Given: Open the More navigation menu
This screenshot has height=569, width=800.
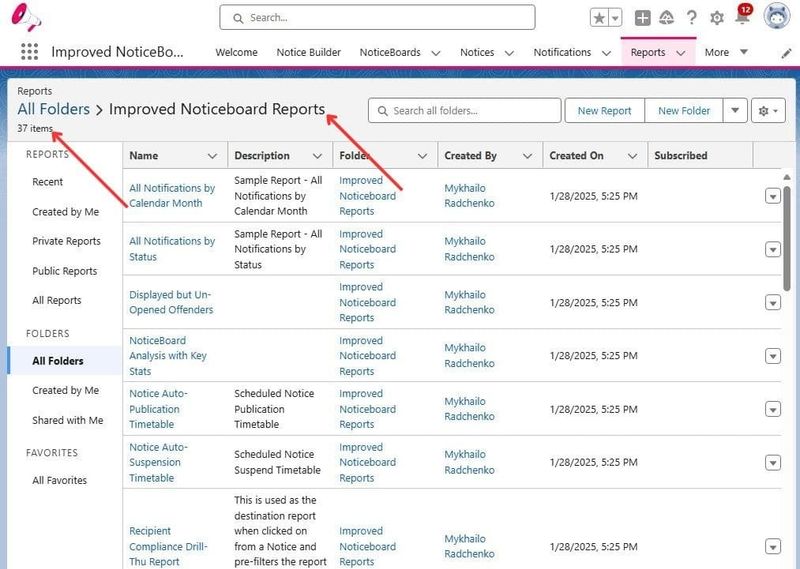Looking at the screenshot, I should (x=726, y=53).
